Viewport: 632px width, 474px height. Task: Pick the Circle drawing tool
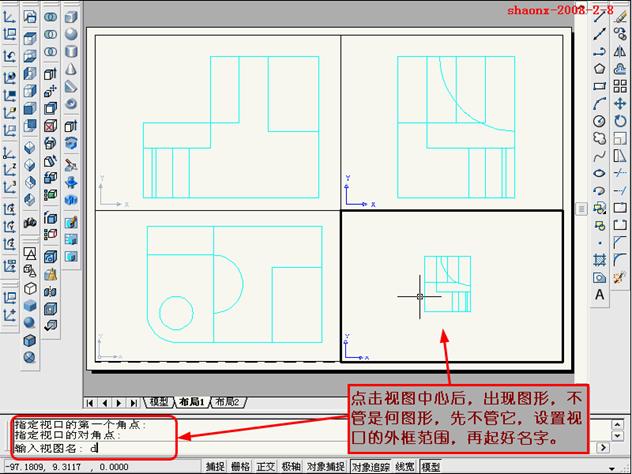(598, 121)
